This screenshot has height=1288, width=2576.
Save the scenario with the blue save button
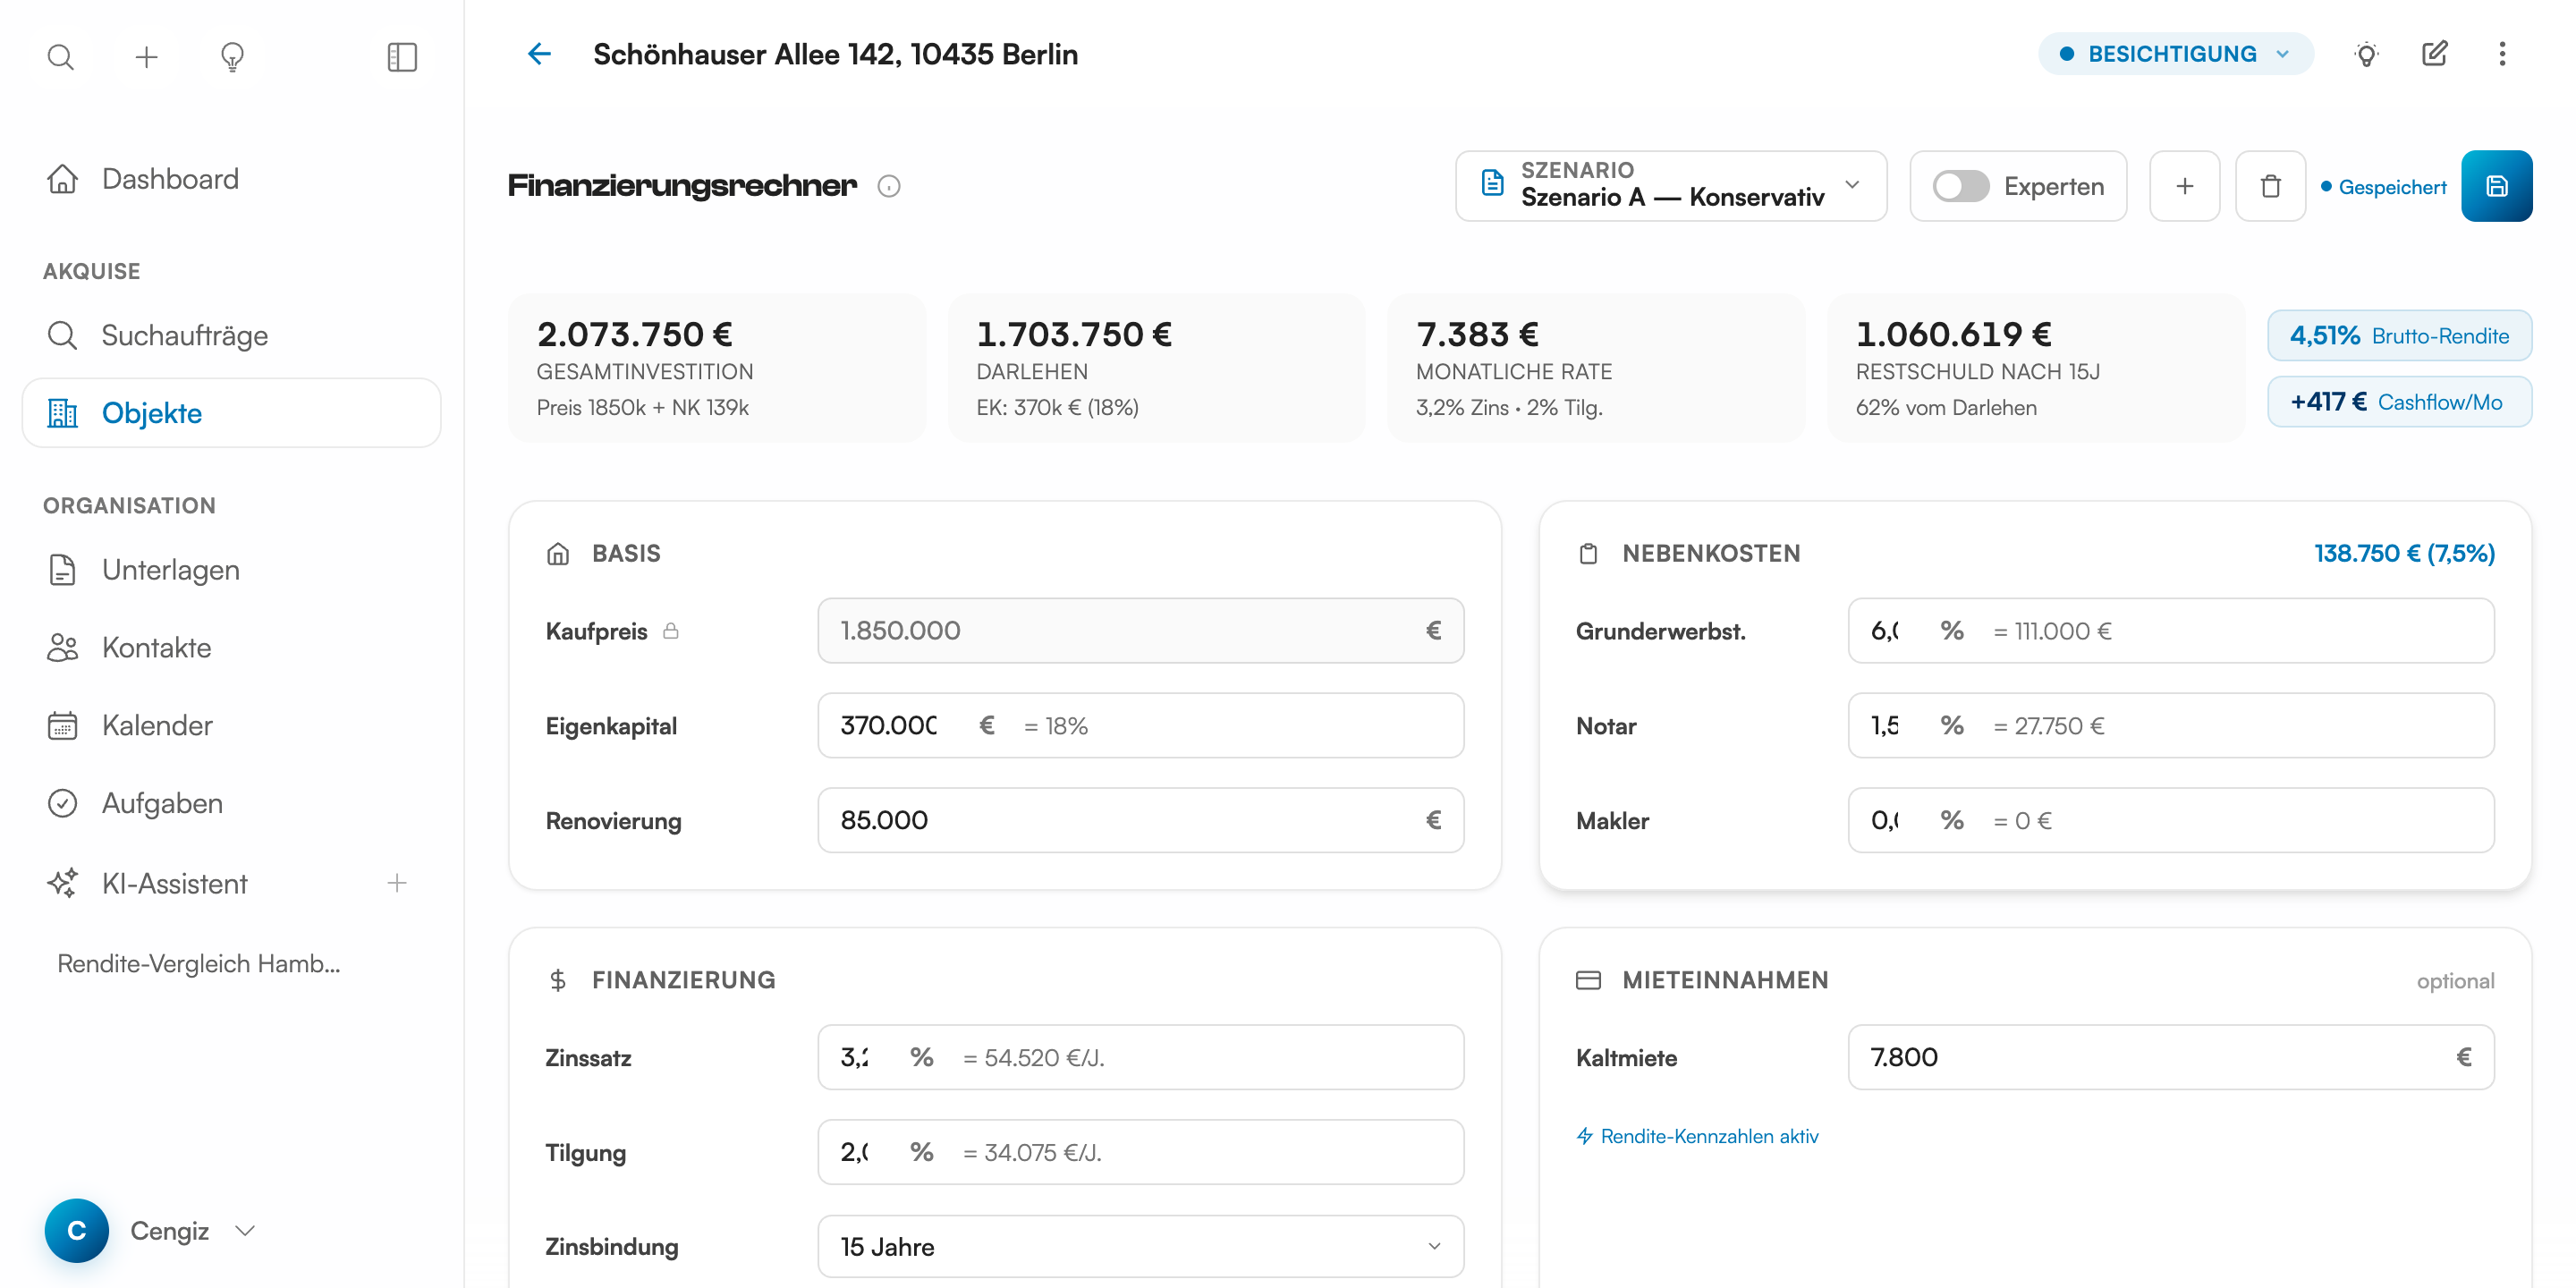(x=2497, y=185)
